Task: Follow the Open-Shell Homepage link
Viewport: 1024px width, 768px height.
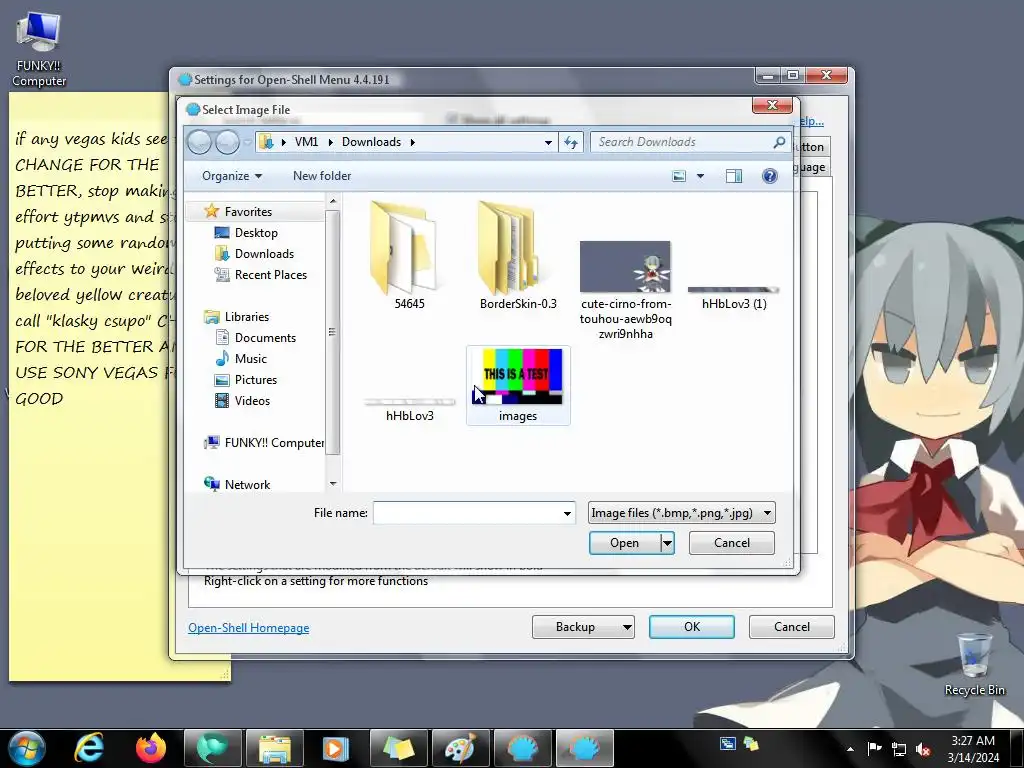Action: point(248,628)
